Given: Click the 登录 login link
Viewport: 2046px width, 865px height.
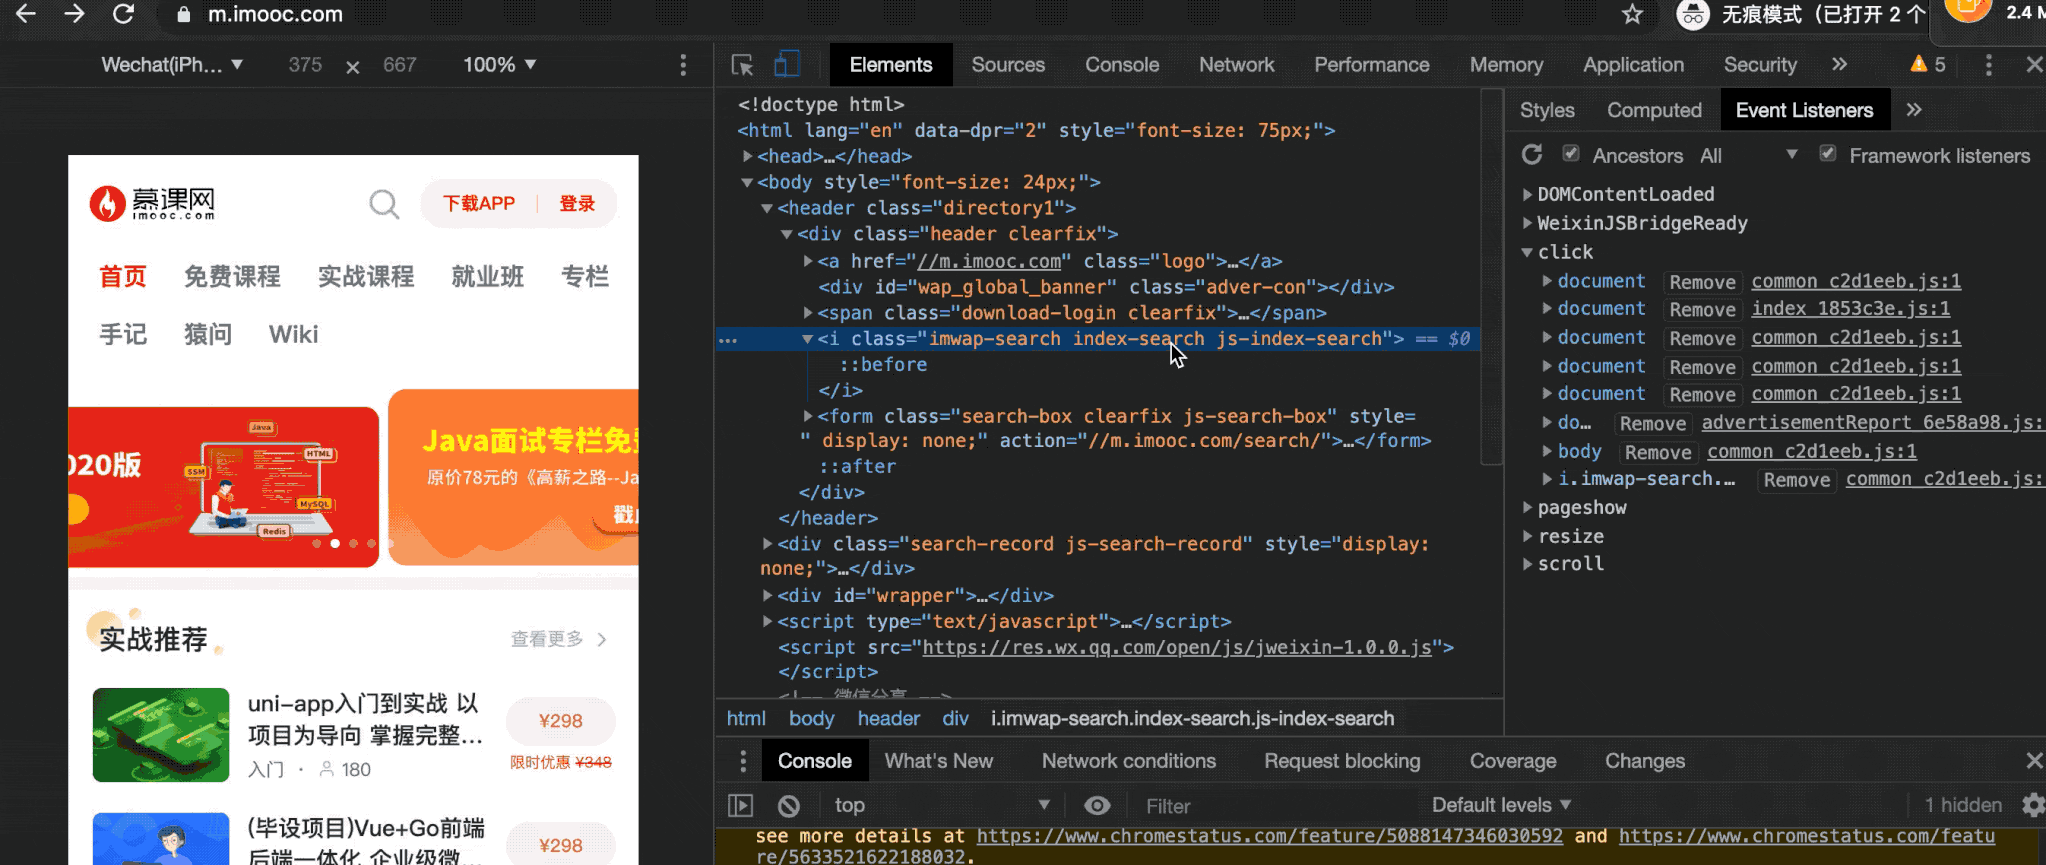Looking at the screenshot, I should pyautogui.click(x=577, y=204).
